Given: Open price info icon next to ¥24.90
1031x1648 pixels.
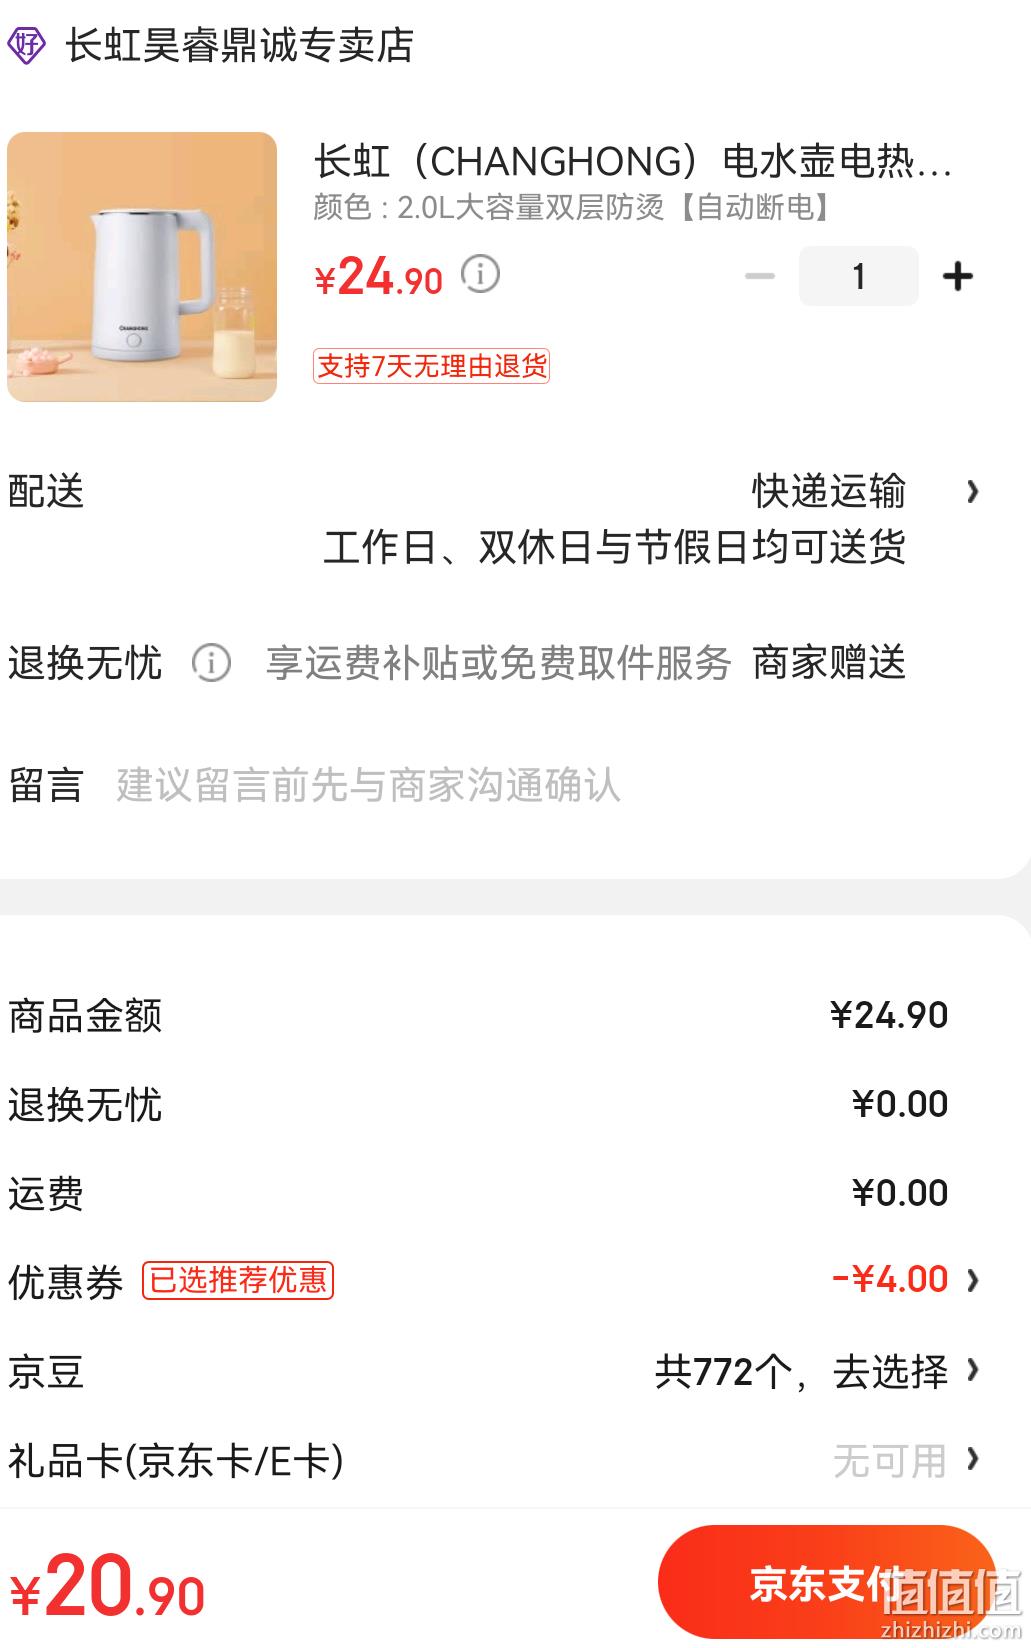Looking at the screenshot, I should tap(480, 273).
